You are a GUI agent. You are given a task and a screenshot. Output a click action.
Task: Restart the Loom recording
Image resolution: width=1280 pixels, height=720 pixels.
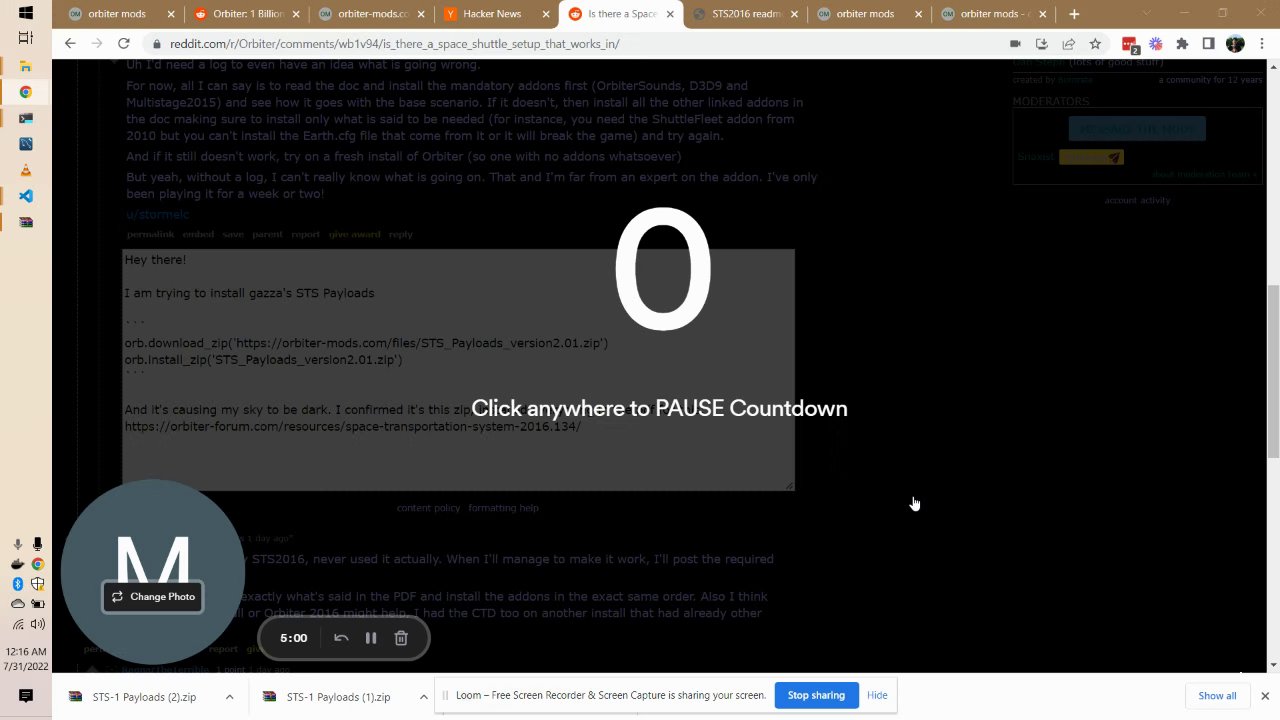tap(341, 638)
